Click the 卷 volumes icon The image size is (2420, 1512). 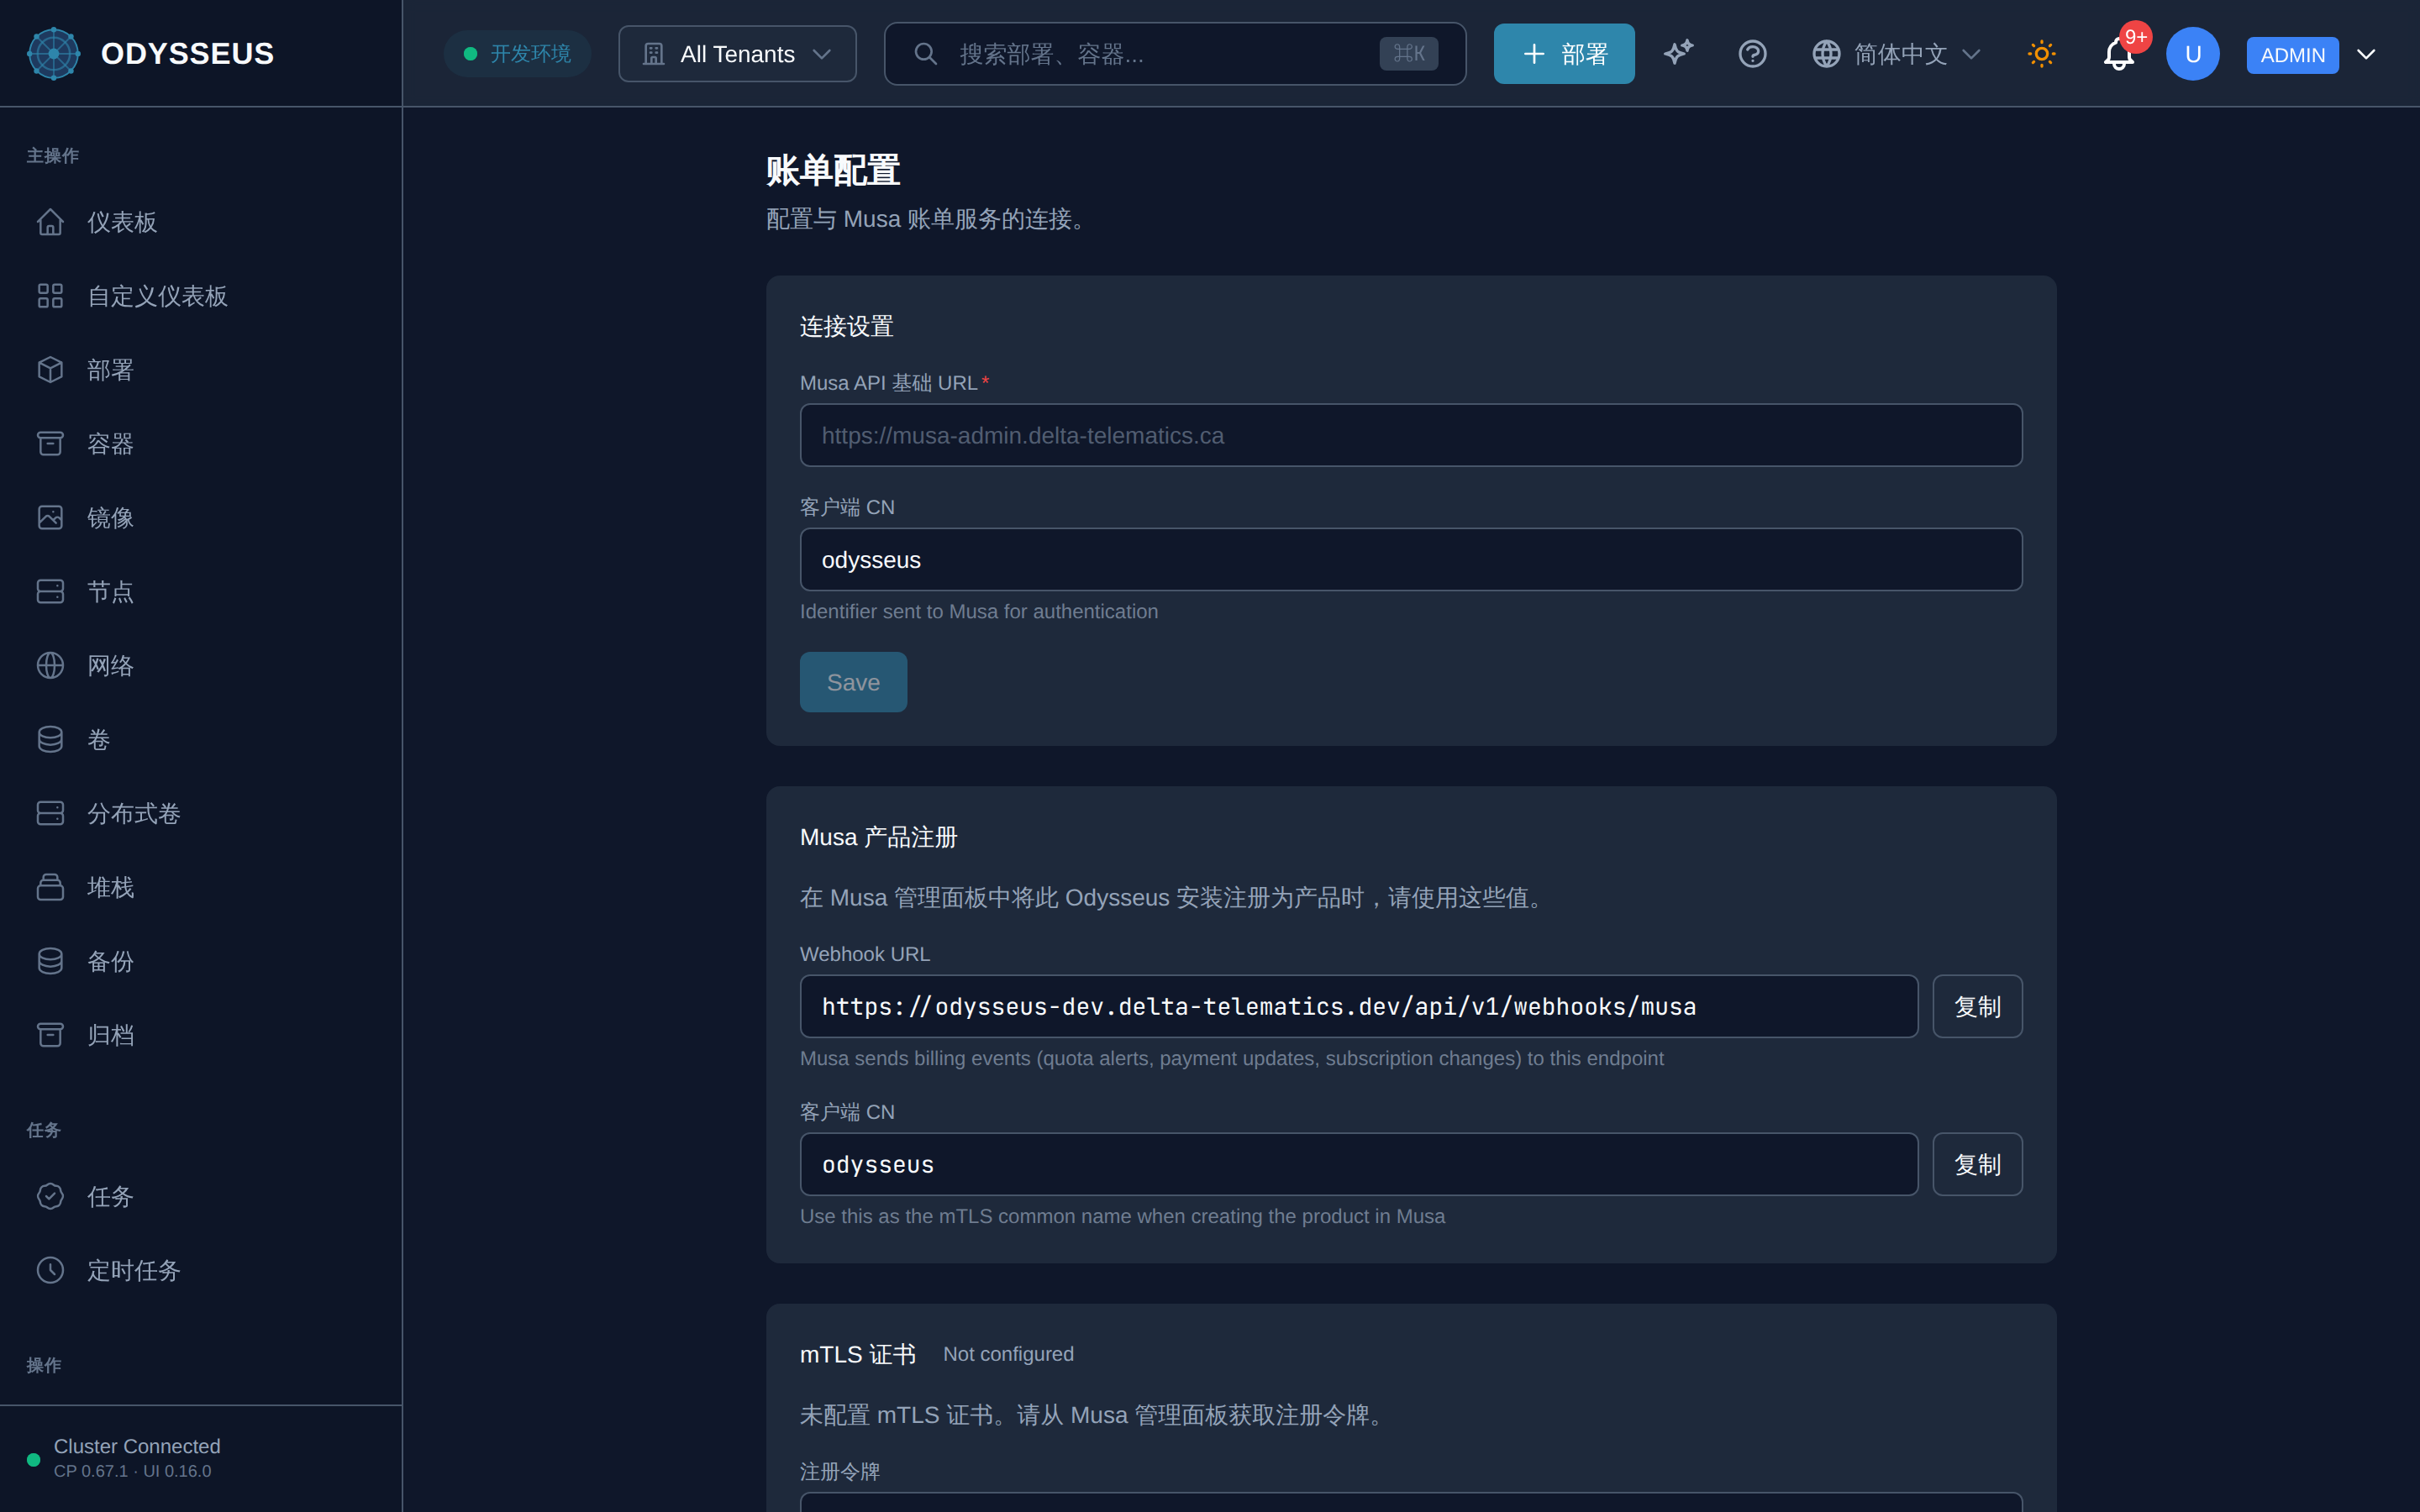pyautogui.click(x=50, y=739)
